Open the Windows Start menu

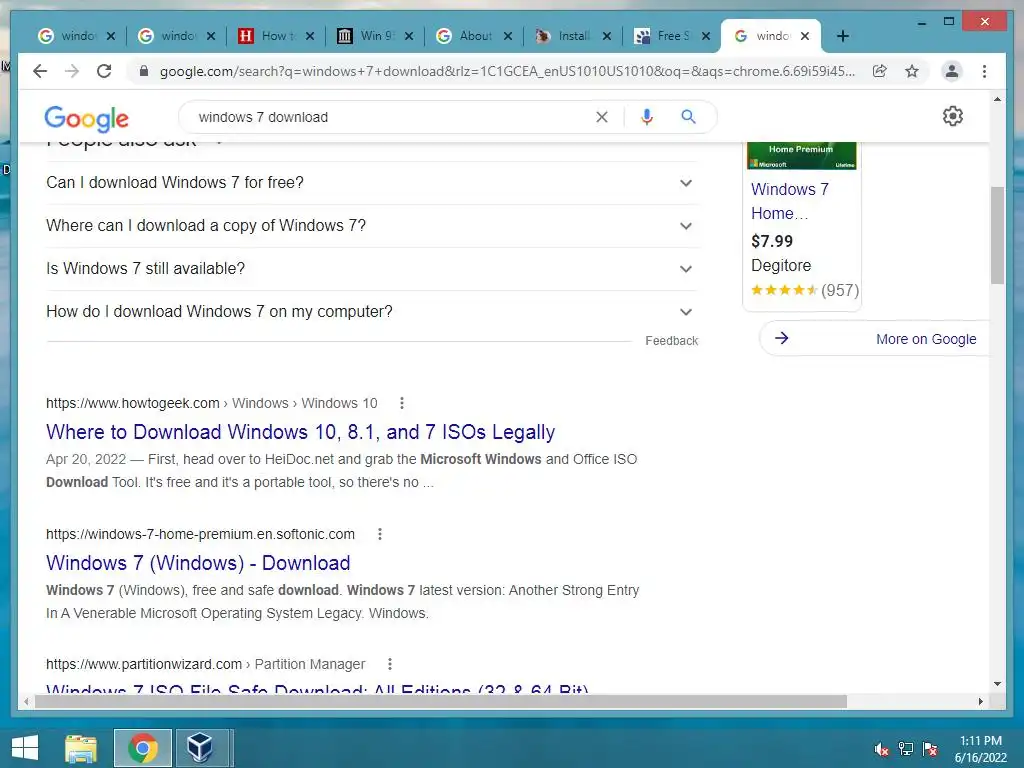point(25,748)
